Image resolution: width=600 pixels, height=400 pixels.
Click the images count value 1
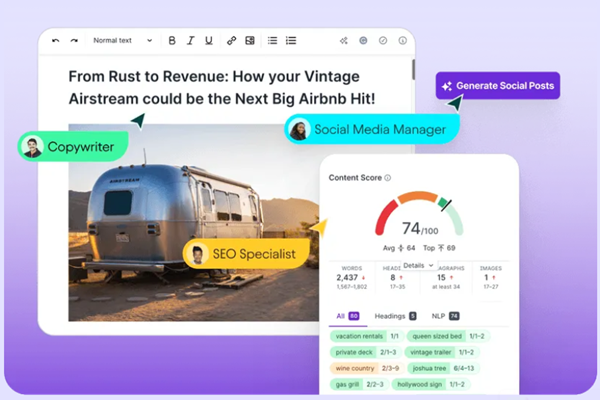click(486, 278)
